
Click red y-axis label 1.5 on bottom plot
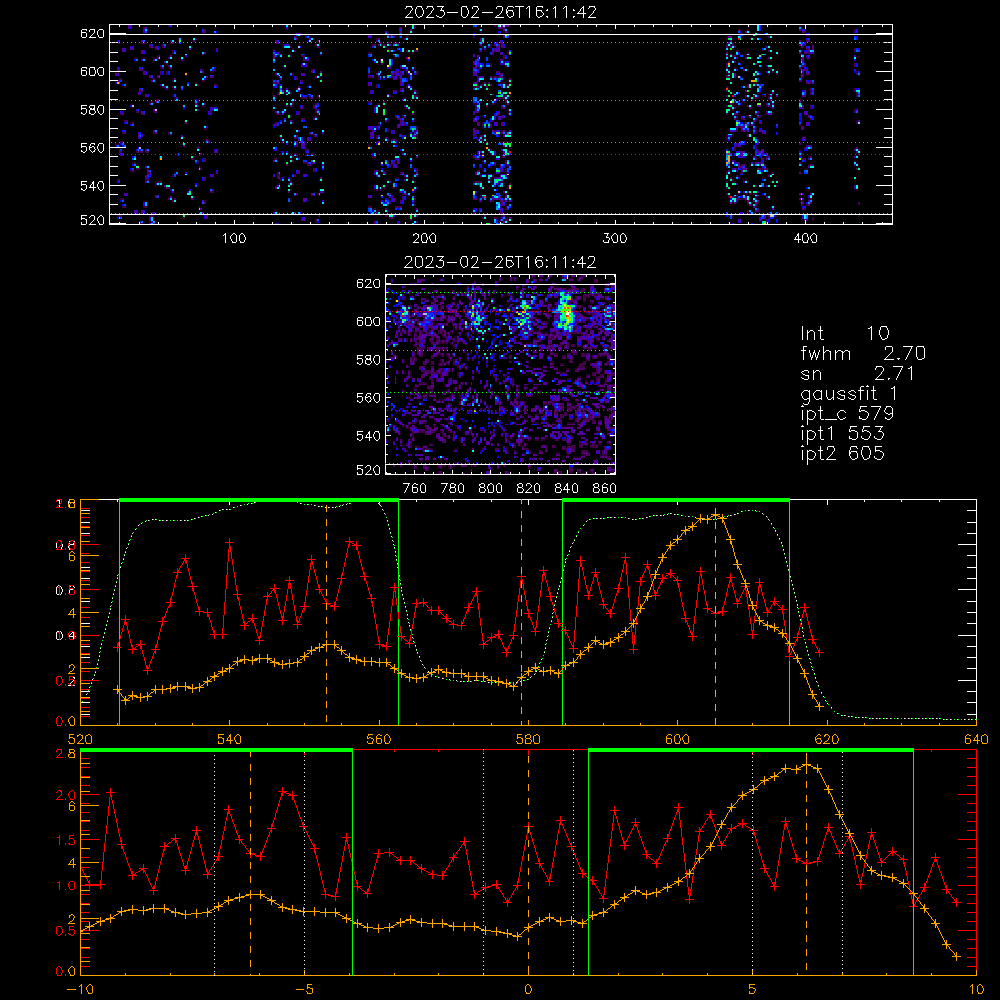pos(66,840)
